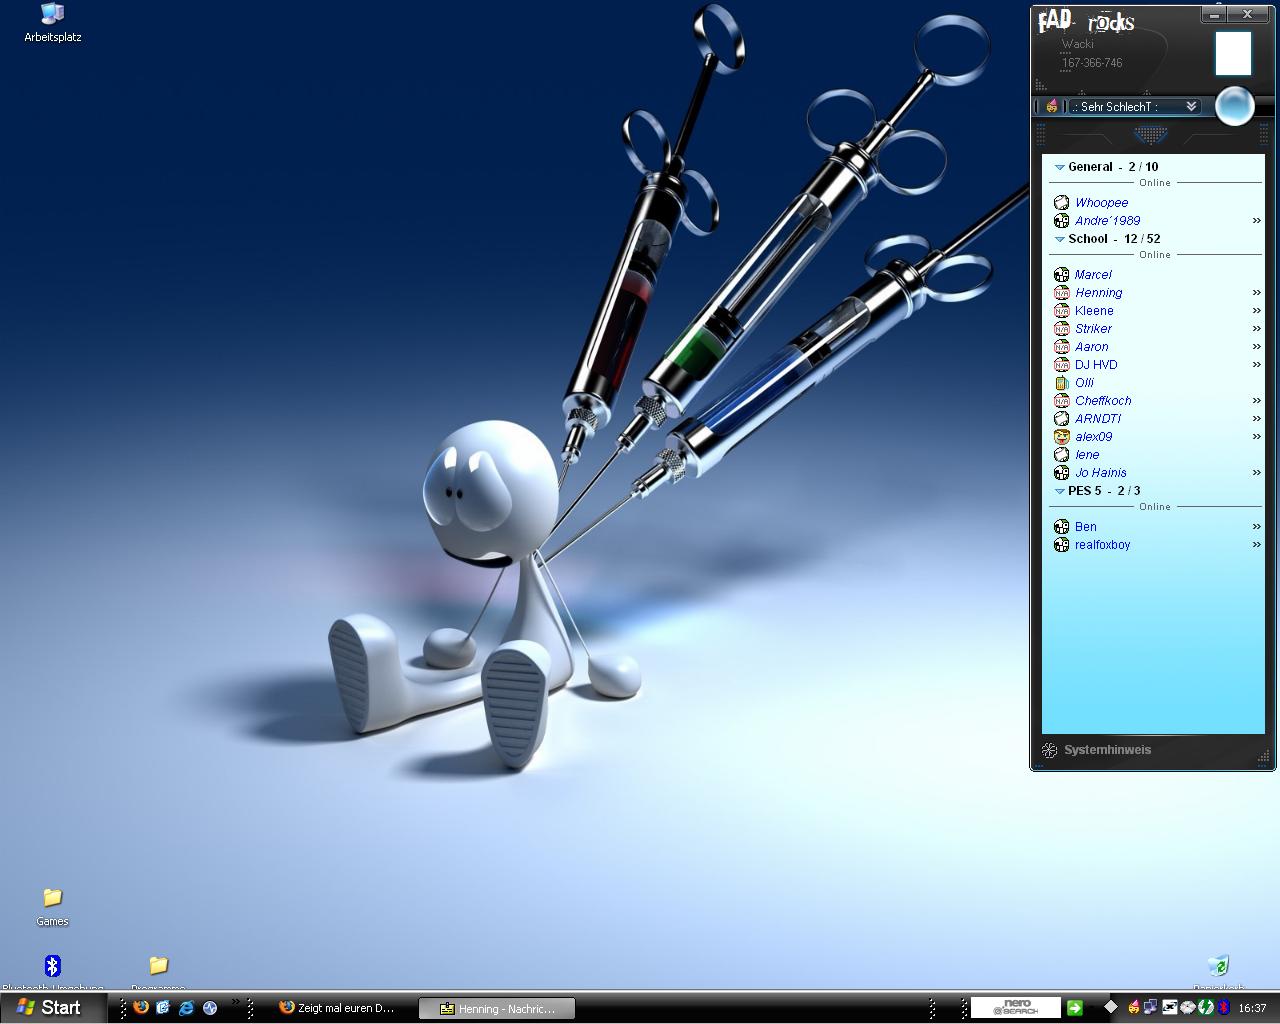Viewport: 1280px width, 1024px height.
Task: Launch Firefox from the quick launch bar
Action: click(141, 1007)
